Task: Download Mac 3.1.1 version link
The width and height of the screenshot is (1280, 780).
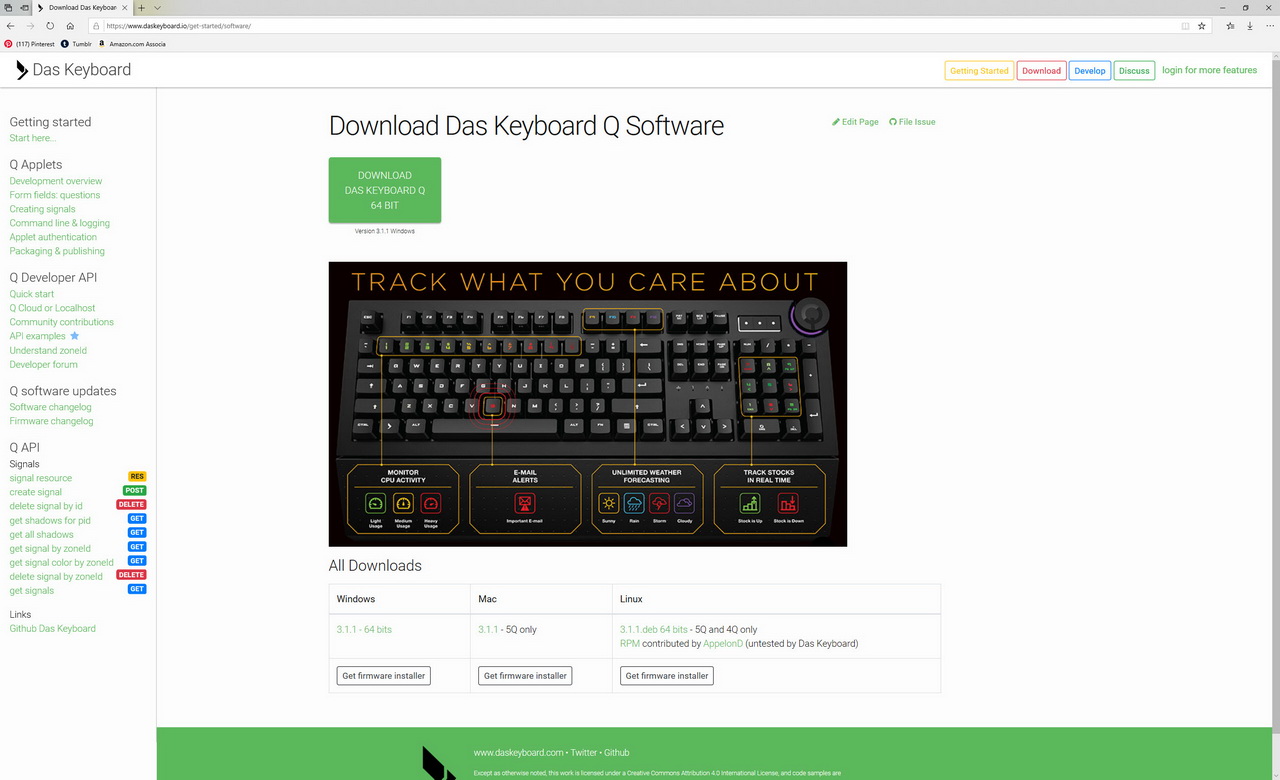Action: (488, 629)
